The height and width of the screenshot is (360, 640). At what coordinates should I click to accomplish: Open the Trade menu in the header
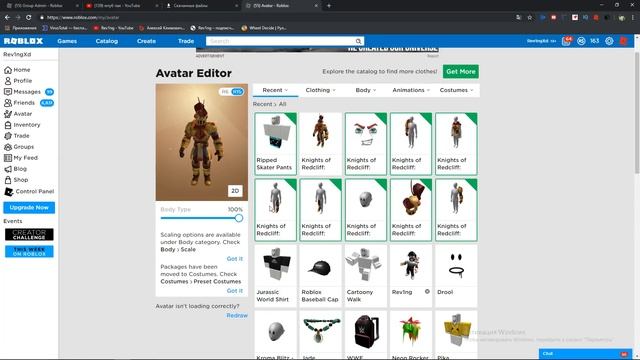186,41
